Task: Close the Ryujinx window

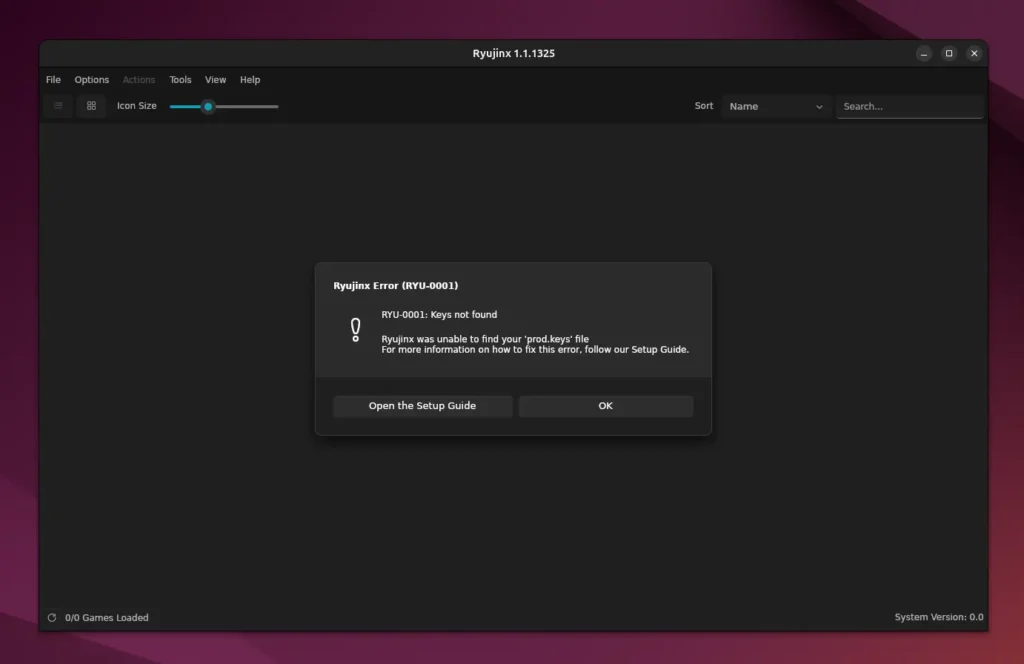Action: pyautogui.click(x=974, y=53)
